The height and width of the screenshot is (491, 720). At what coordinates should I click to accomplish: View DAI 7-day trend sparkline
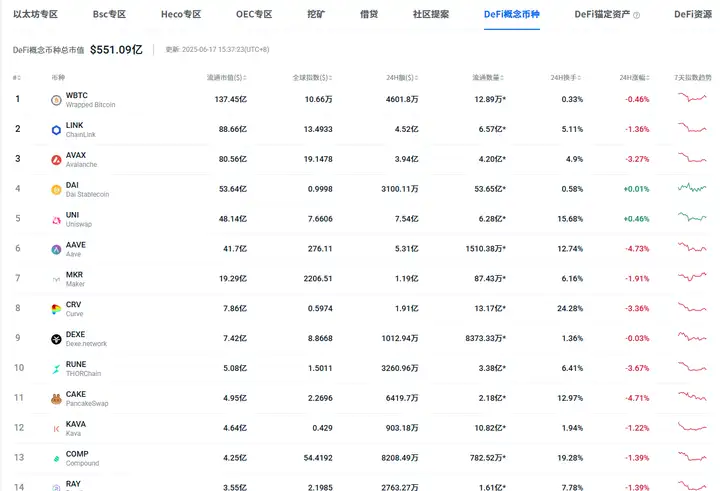click(x=692, y=187)
